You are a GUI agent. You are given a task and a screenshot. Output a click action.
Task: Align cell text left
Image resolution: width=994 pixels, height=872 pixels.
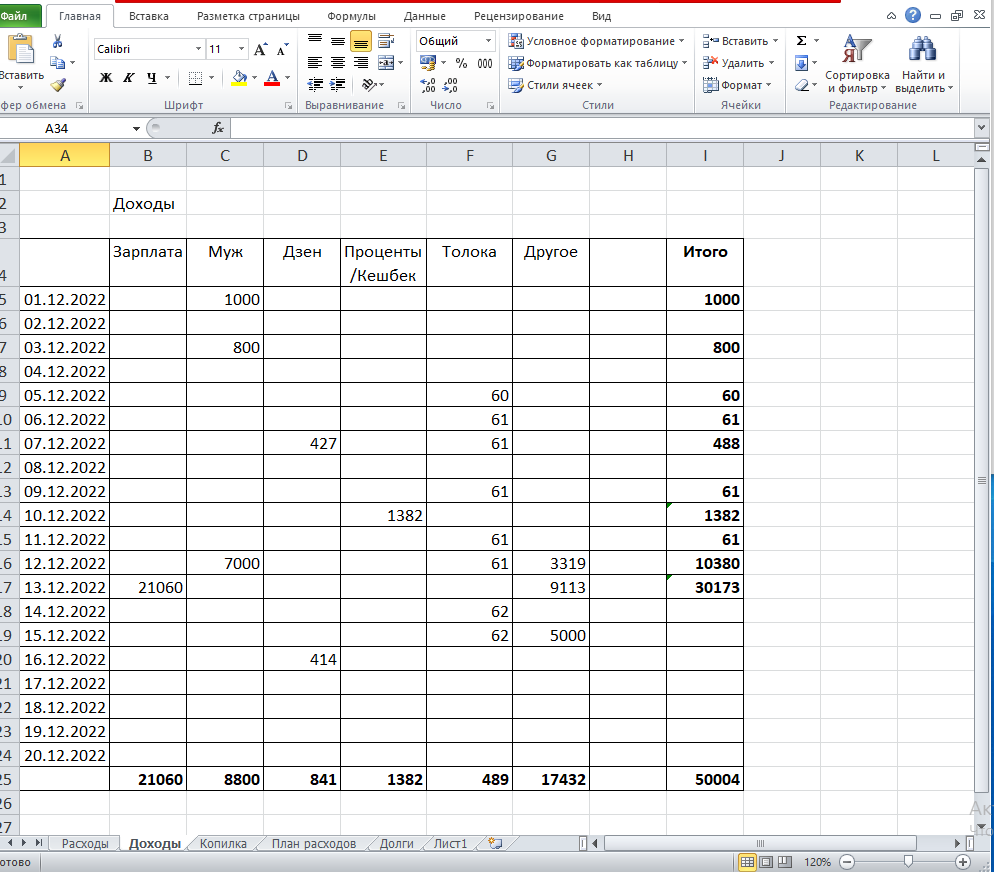315,63
